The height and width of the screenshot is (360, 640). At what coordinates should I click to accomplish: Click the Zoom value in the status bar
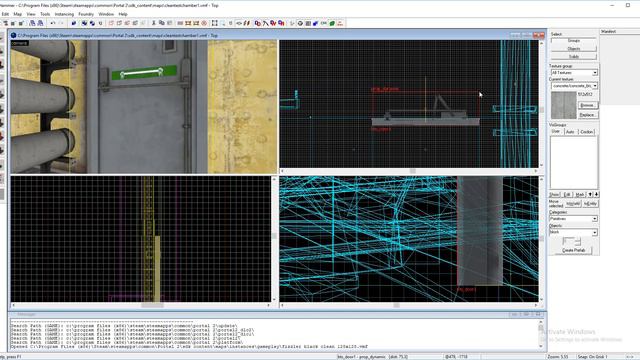[558, 357]
